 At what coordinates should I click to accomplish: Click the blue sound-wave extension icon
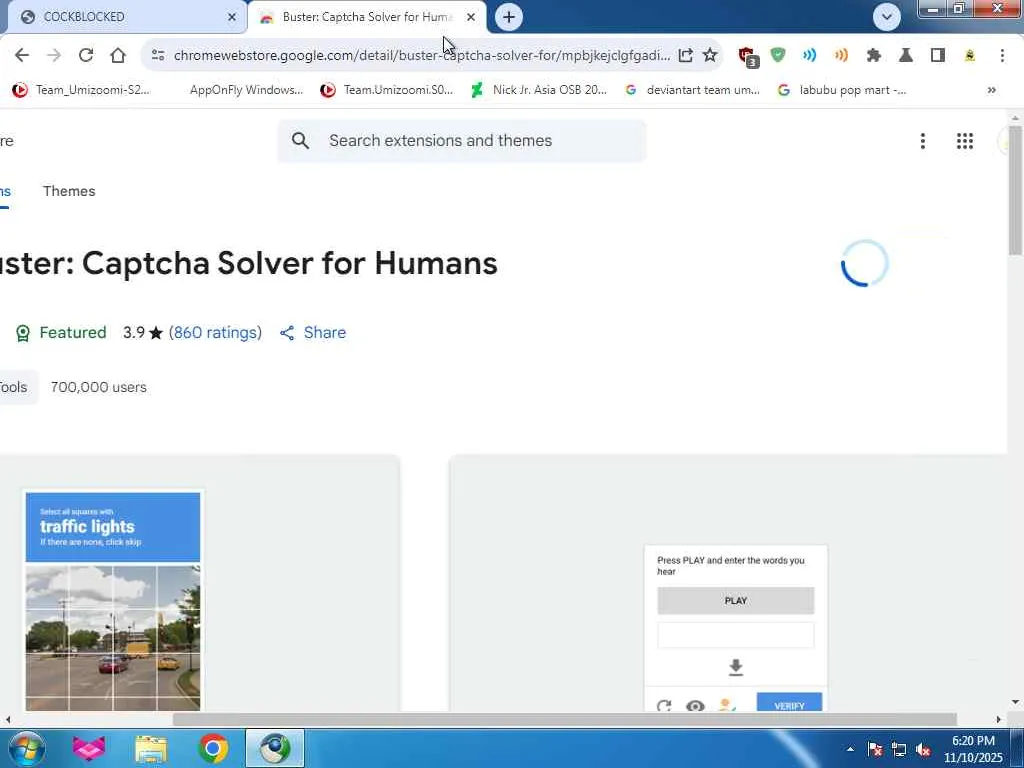coord(809,56)
